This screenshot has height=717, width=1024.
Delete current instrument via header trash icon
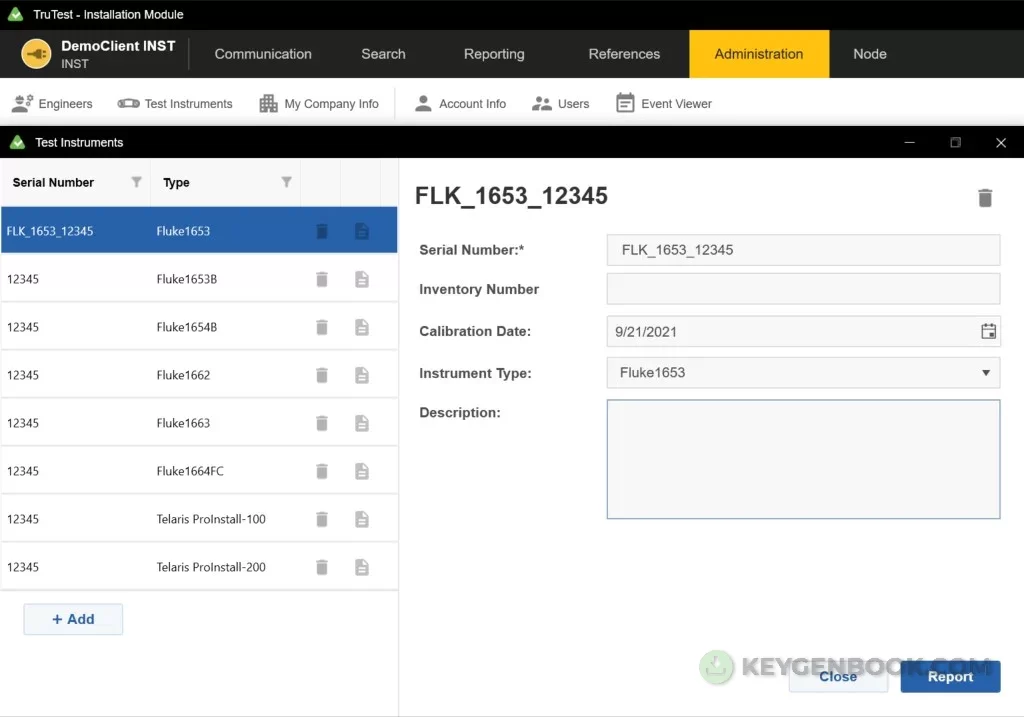(x=985, y=198)
